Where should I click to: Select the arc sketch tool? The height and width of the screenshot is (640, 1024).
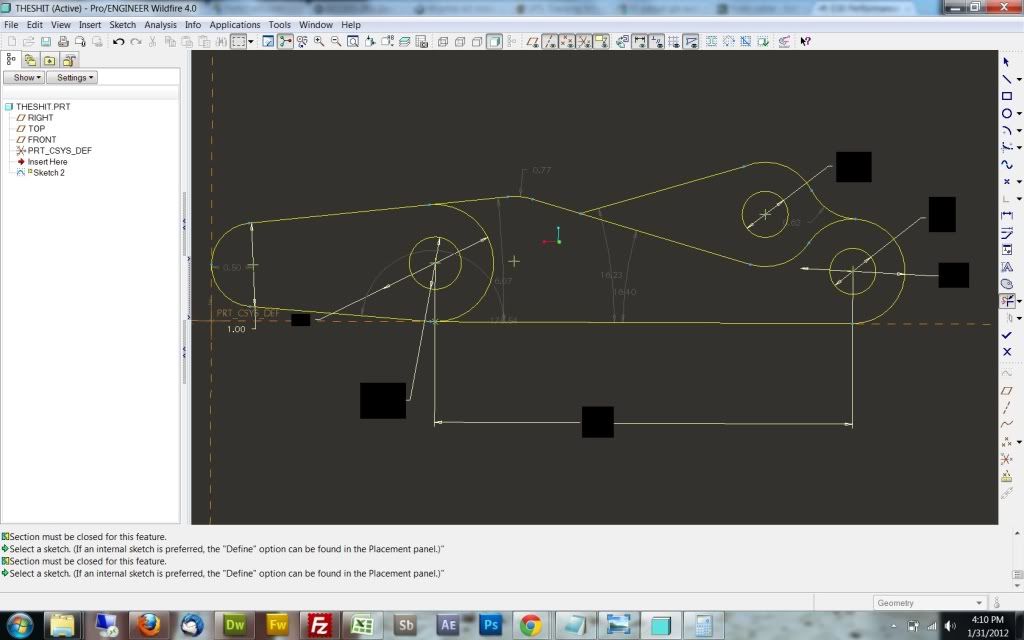pos(1006,131)
